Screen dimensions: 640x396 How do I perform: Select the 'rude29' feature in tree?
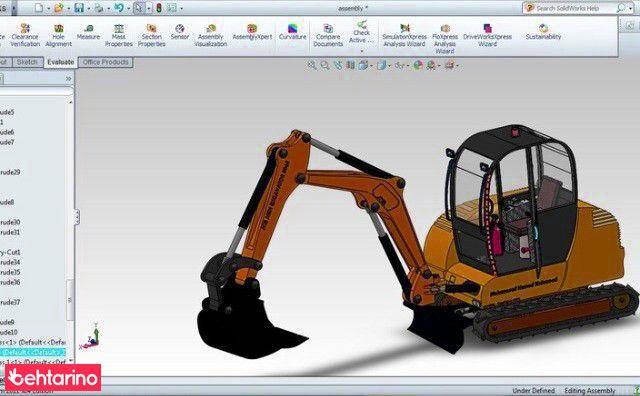[x=10, y=172]
